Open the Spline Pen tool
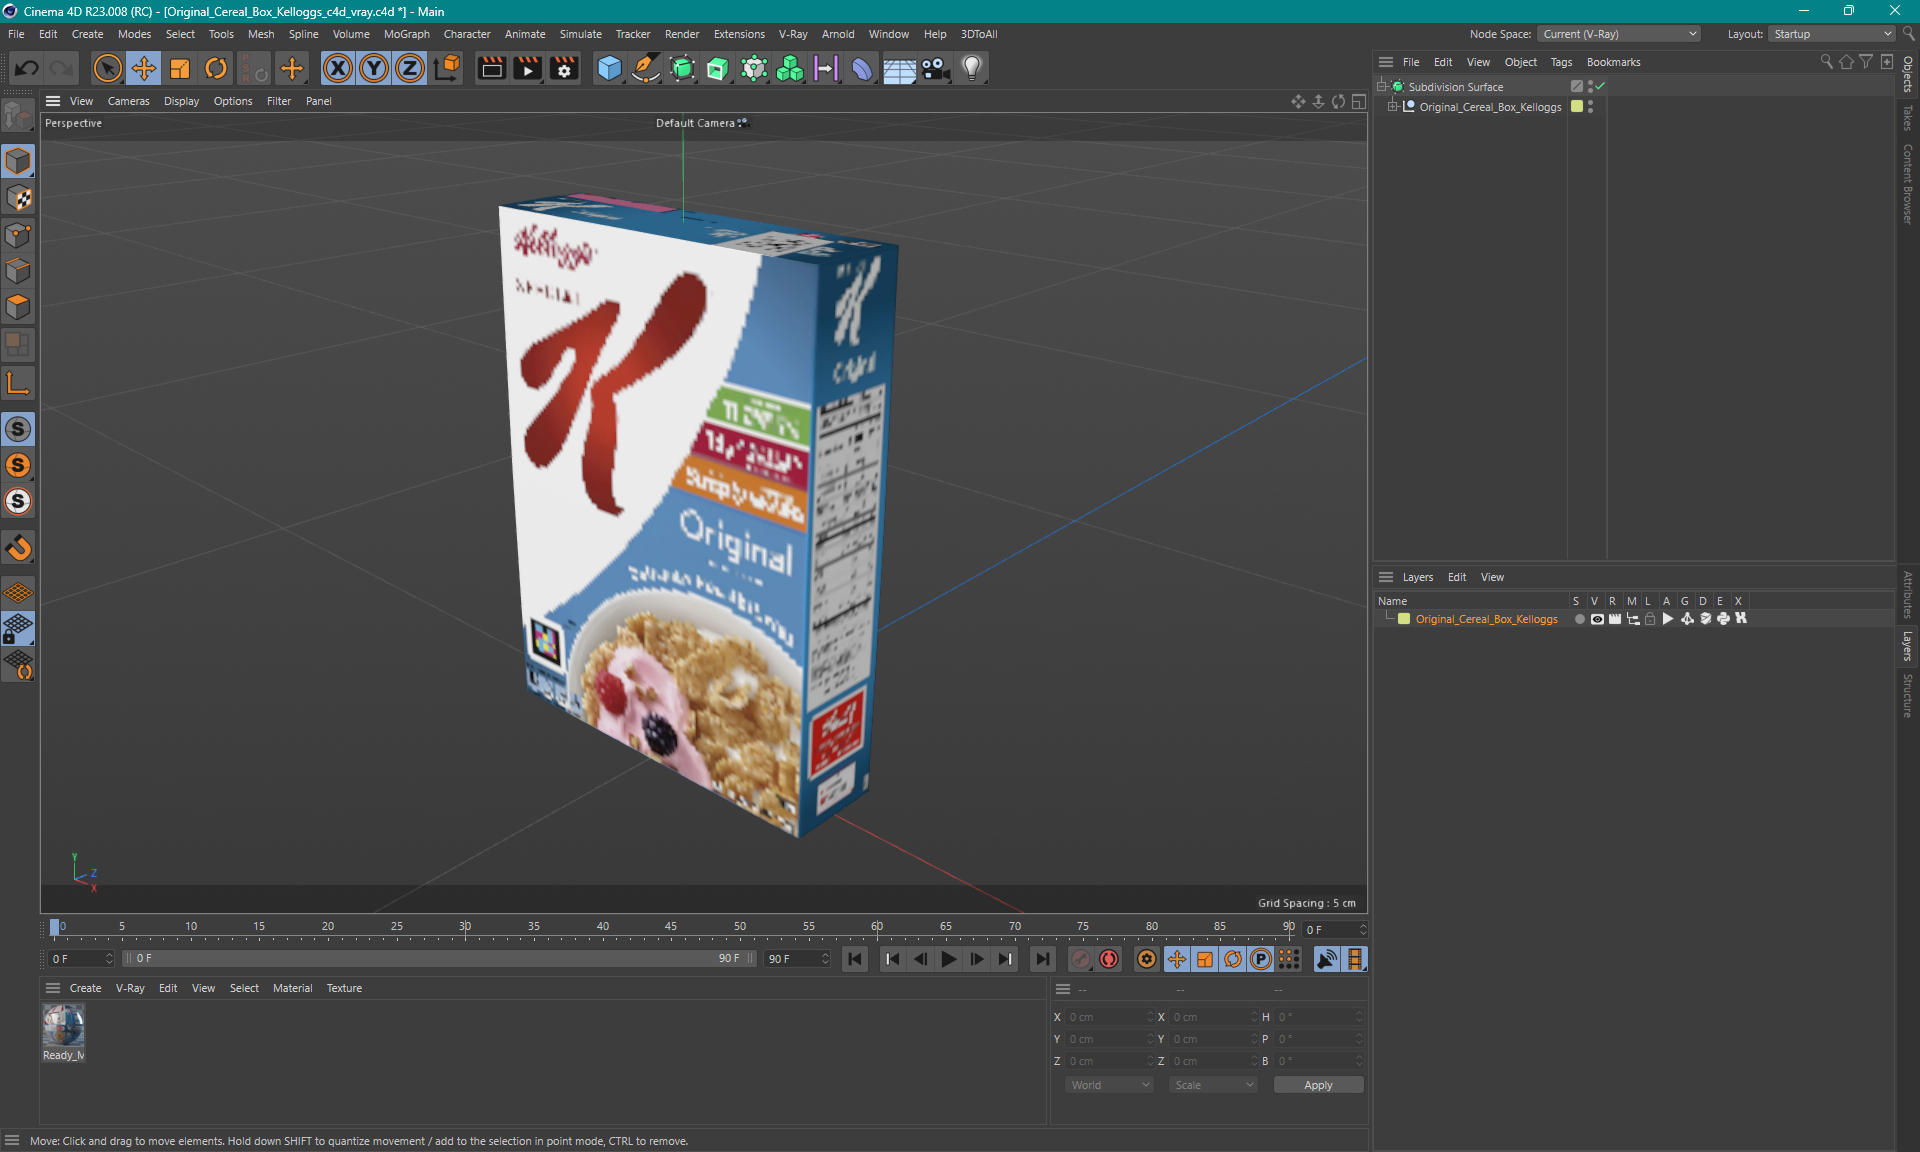 (646, 68)
